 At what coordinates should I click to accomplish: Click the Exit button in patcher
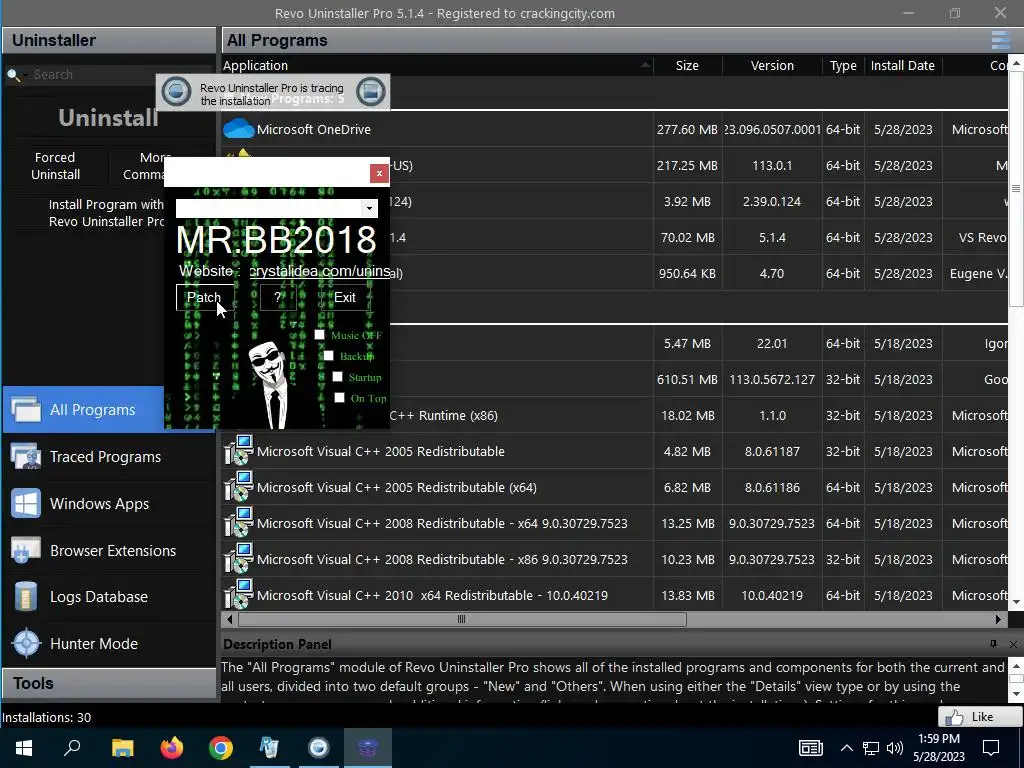[345, 297]
